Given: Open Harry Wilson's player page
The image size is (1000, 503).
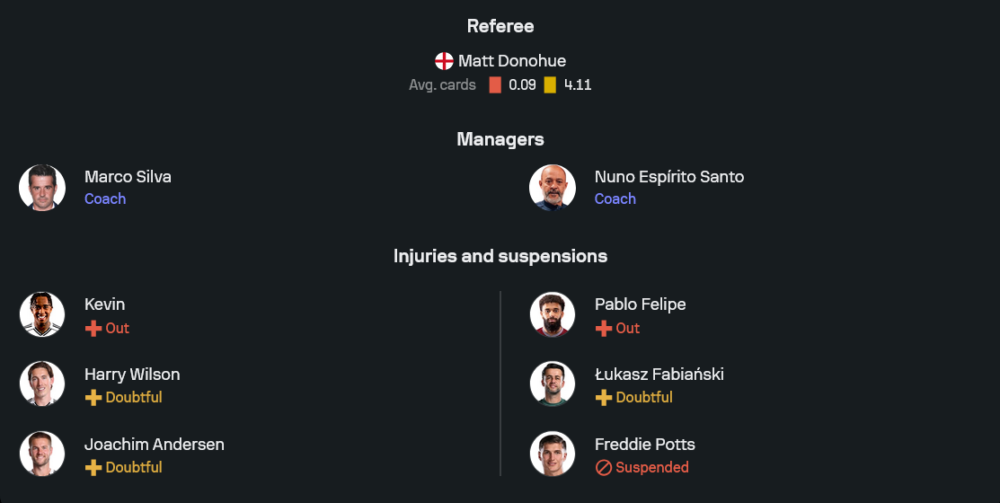Looking at the screenshot, I should point(132,374).
